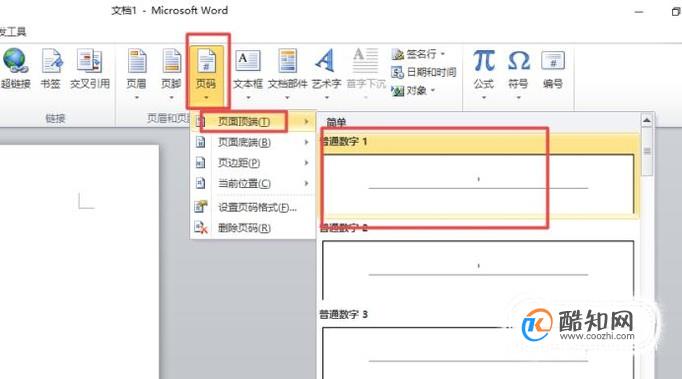The height and width of the screenshot is (379, 682).
Task: Open dropdown arrow beside 对象
Action: click(433, 91)
